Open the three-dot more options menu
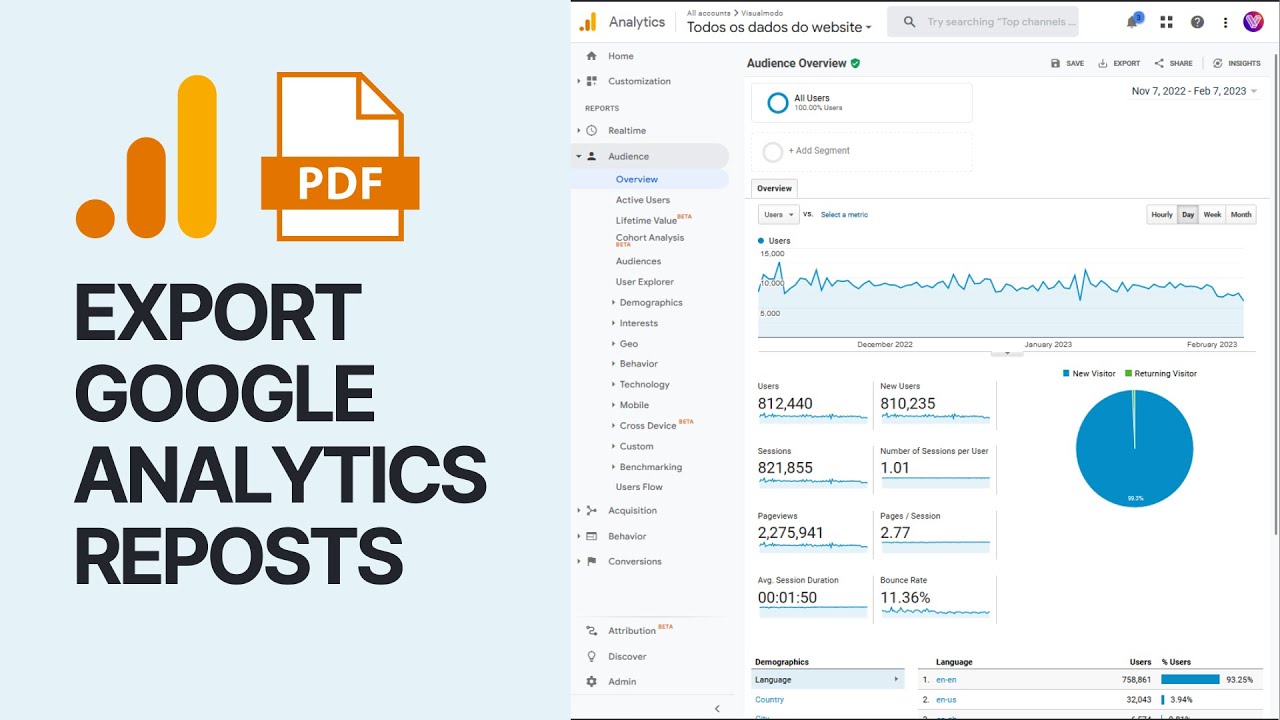1280x720 pixels. (1226, 22)
